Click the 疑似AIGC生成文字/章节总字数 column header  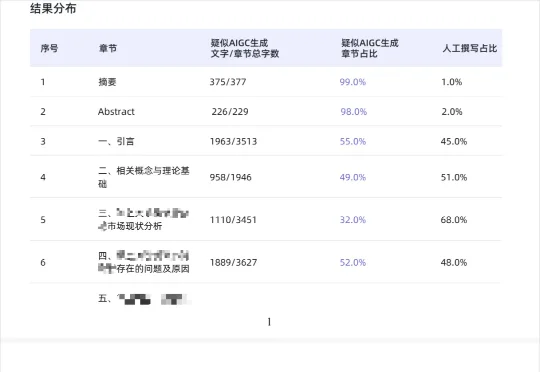coord(245,48)
